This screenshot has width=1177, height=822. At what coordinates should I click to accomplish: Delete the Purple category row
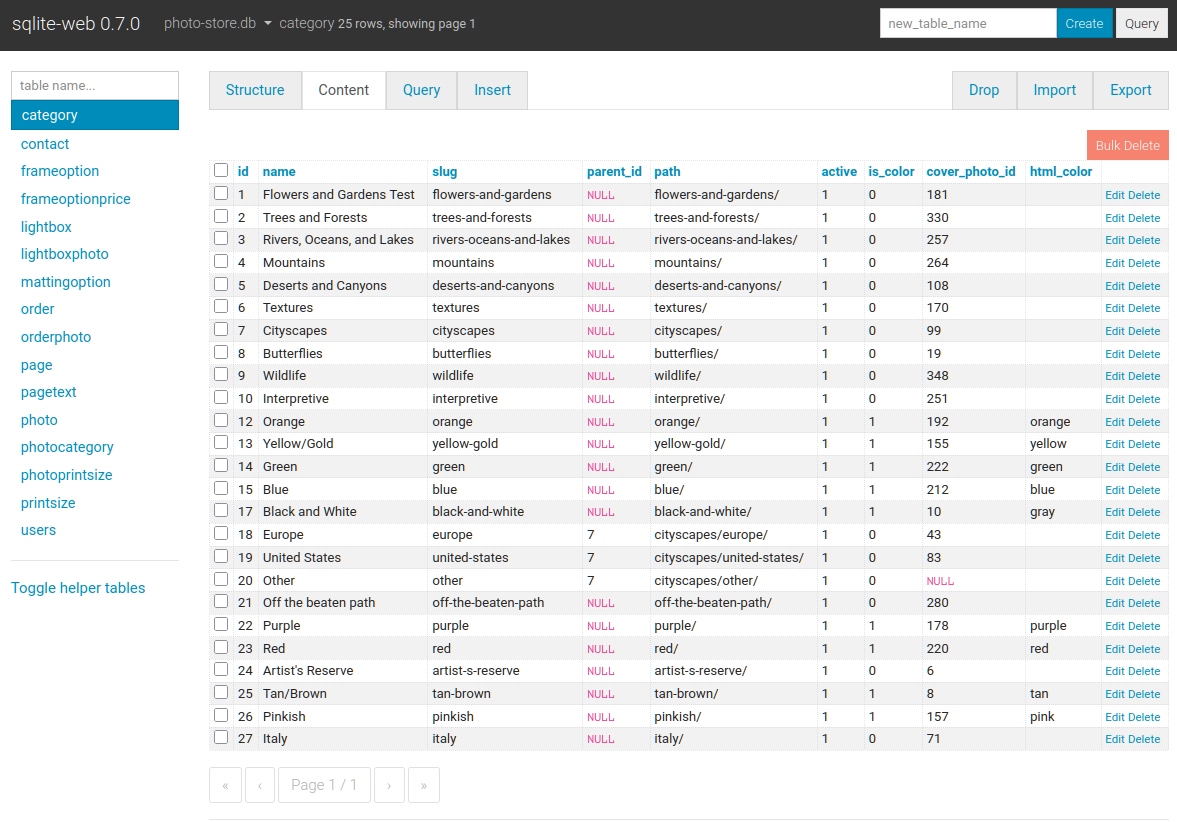tap(1144, 626)
